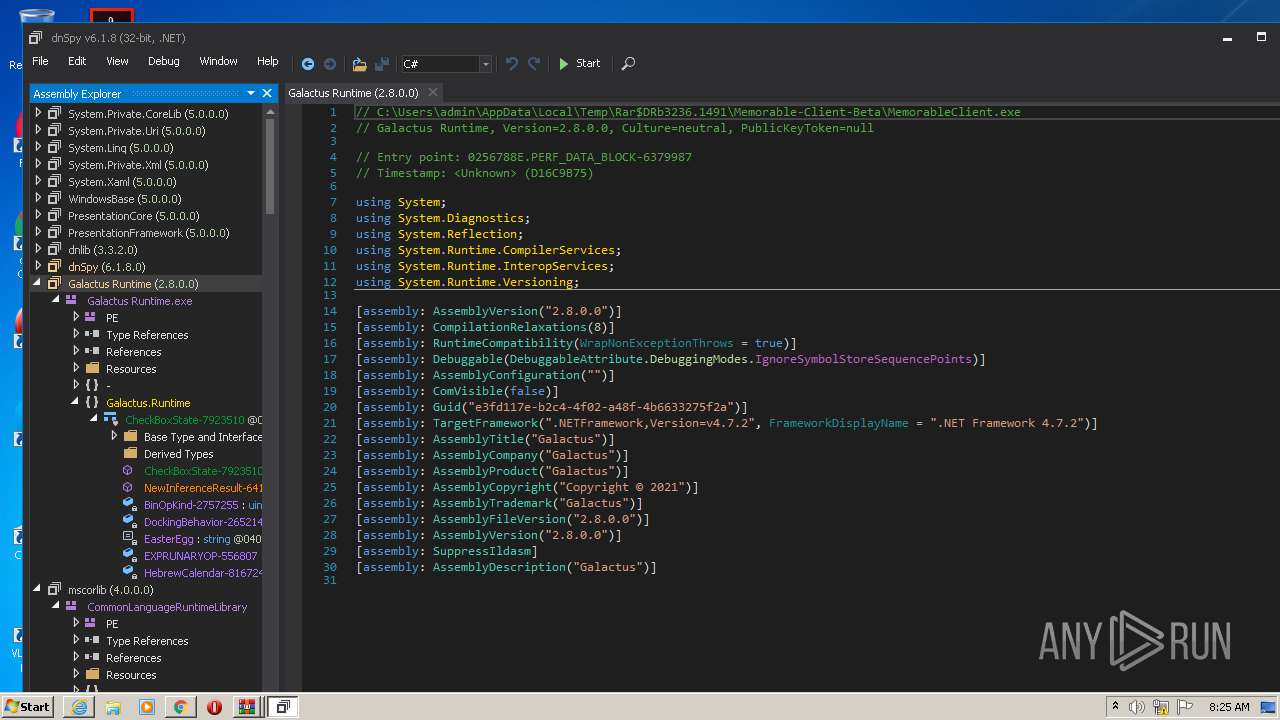
Task: Select Type References under Galactus Runtime.exe
Action: pyautogui.click(x=147, y=335)
